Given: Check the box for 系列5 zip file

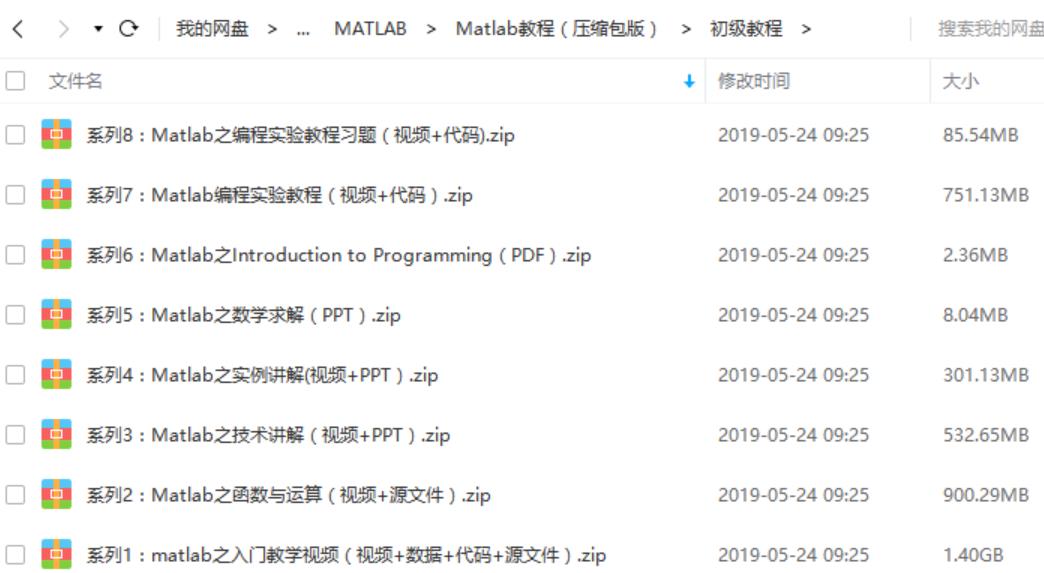Looking at the screenshot, I should pyautogui.click(x=15, y=315).
